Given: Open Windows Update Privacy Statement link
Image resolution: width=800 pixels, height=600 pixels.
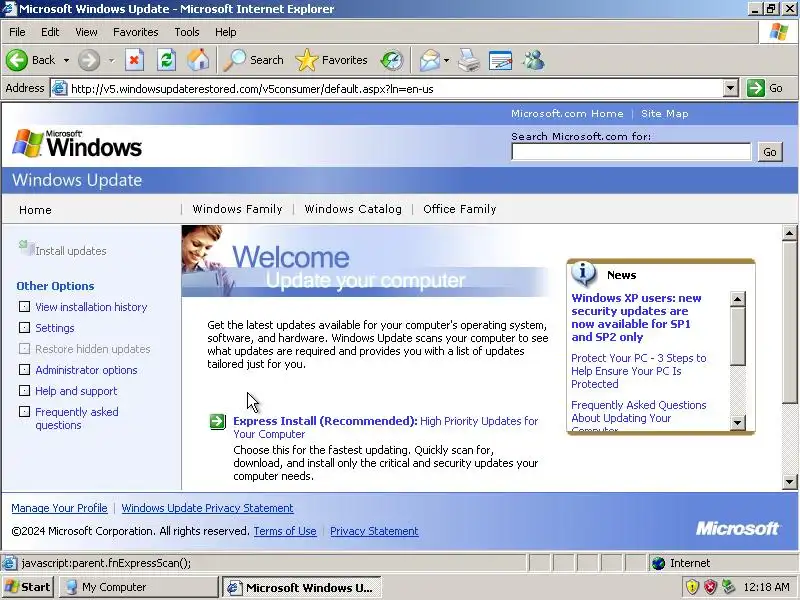Looking at the screenshot, I should 207,508.
